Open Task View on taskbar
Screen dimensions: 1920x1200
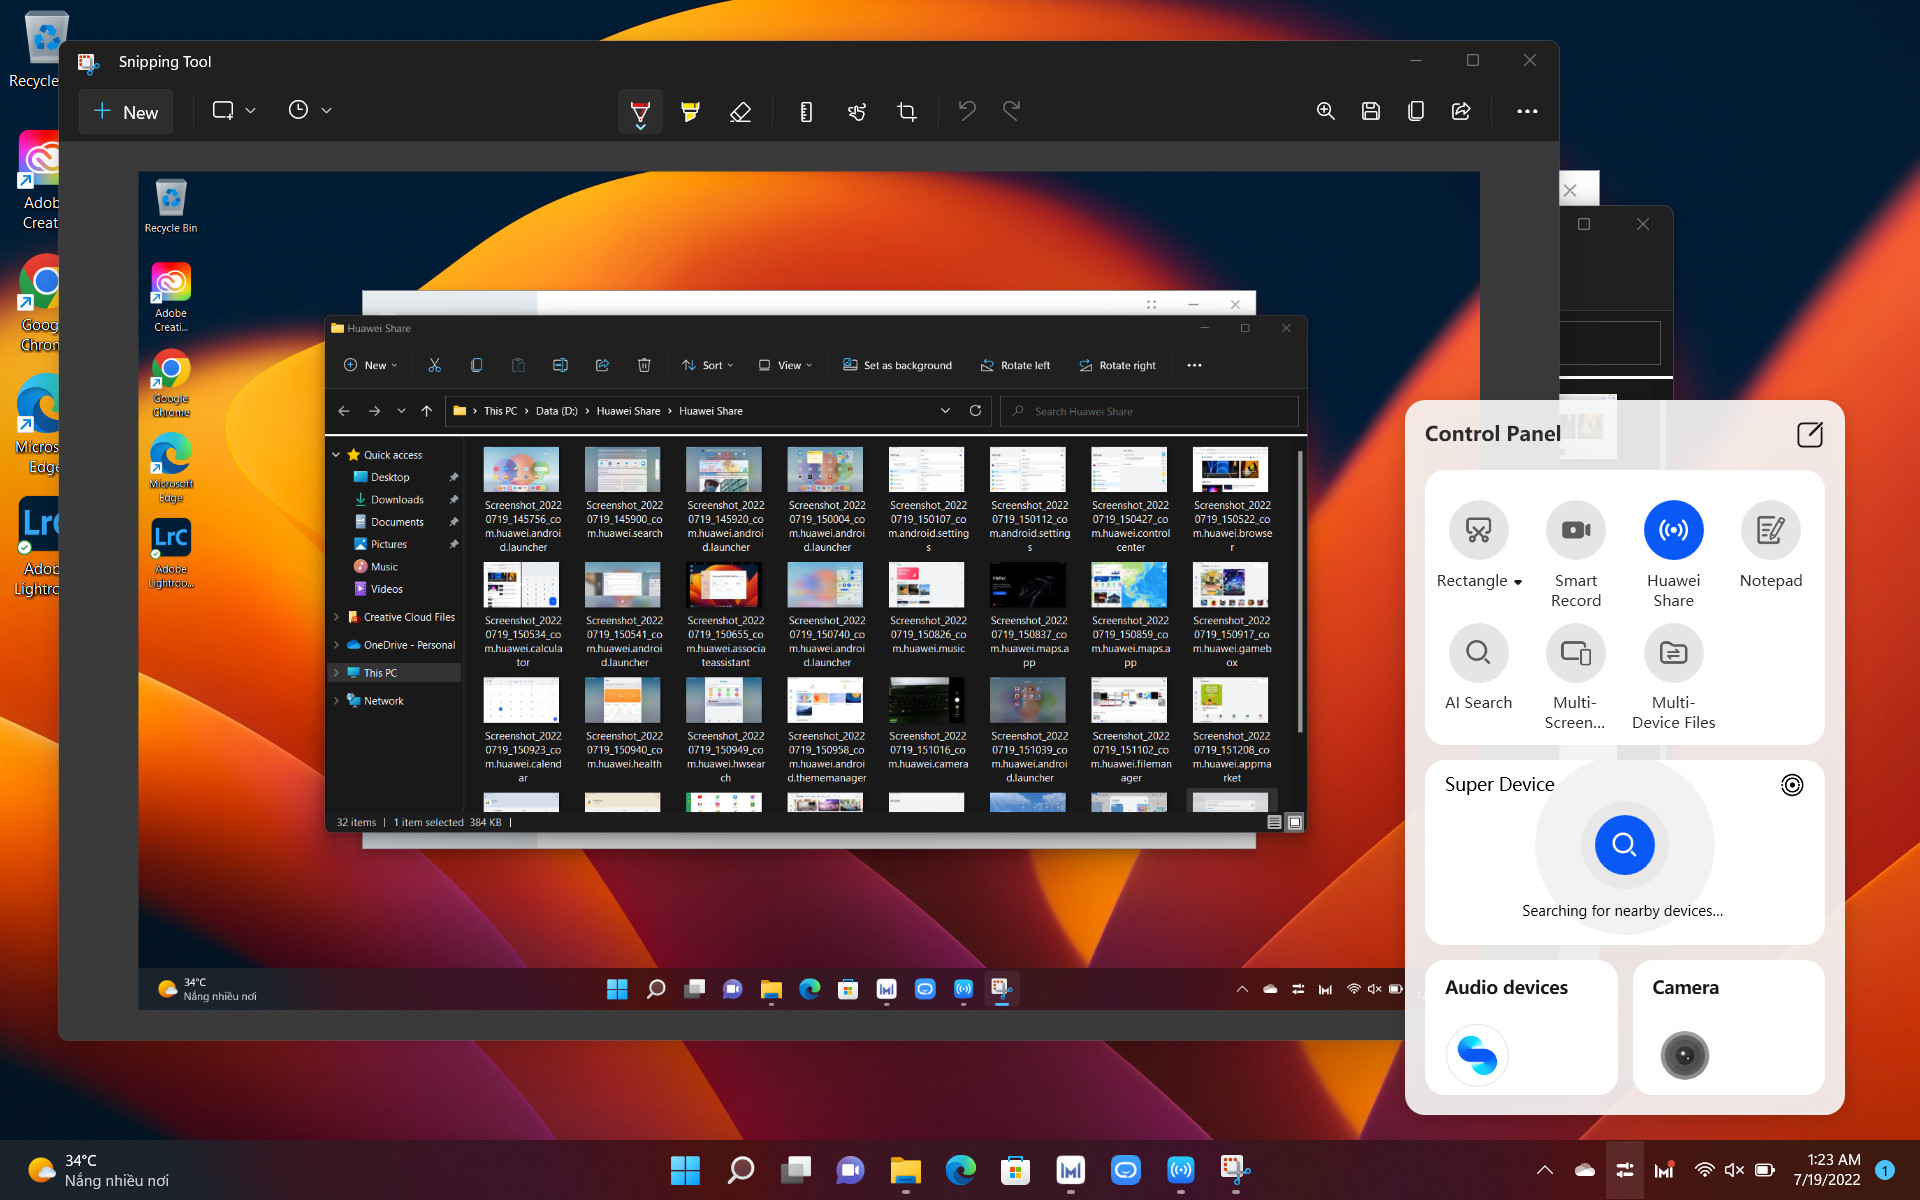tap(795, 1170)
